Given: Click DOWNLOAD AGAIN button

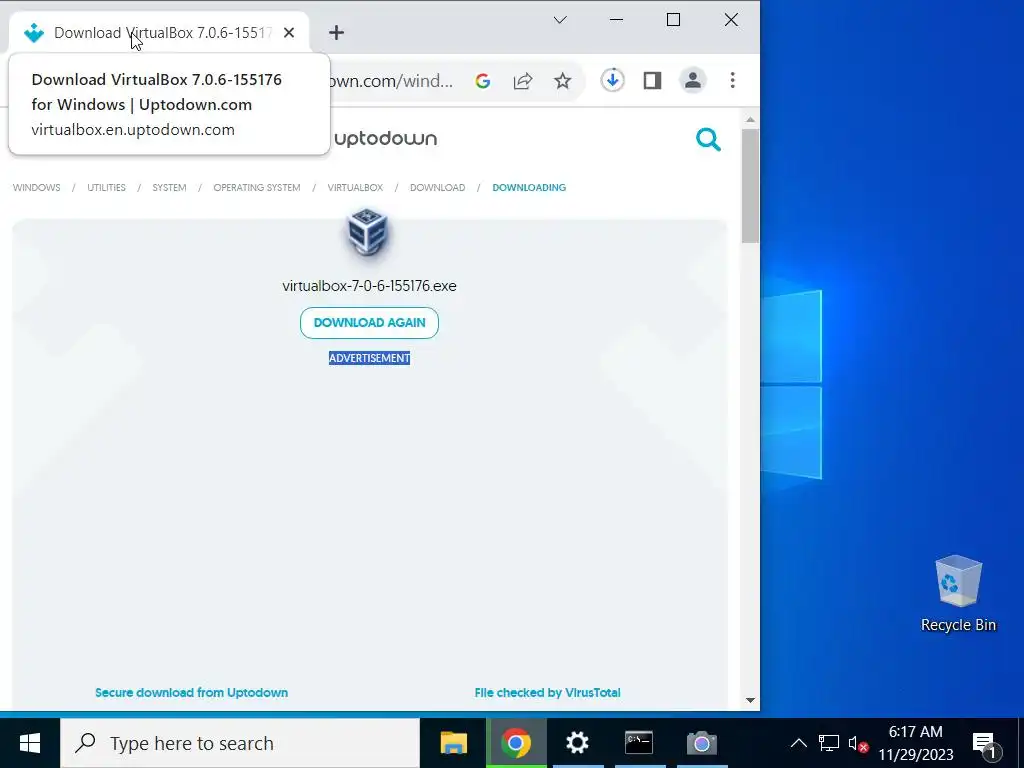Looking at the screenshot, I should pyautogui.click(x=369, y=323).
